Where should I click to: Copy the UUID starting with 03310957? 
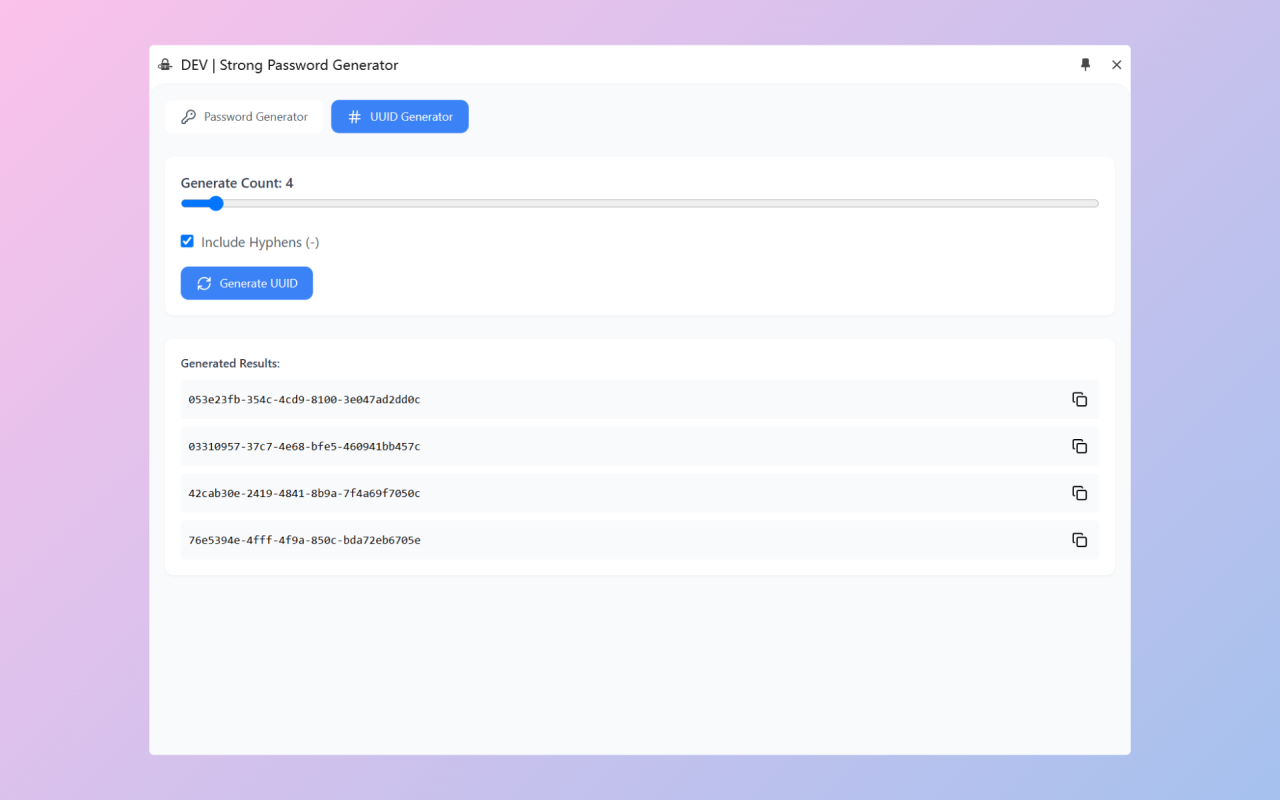tap(1079, 446)
